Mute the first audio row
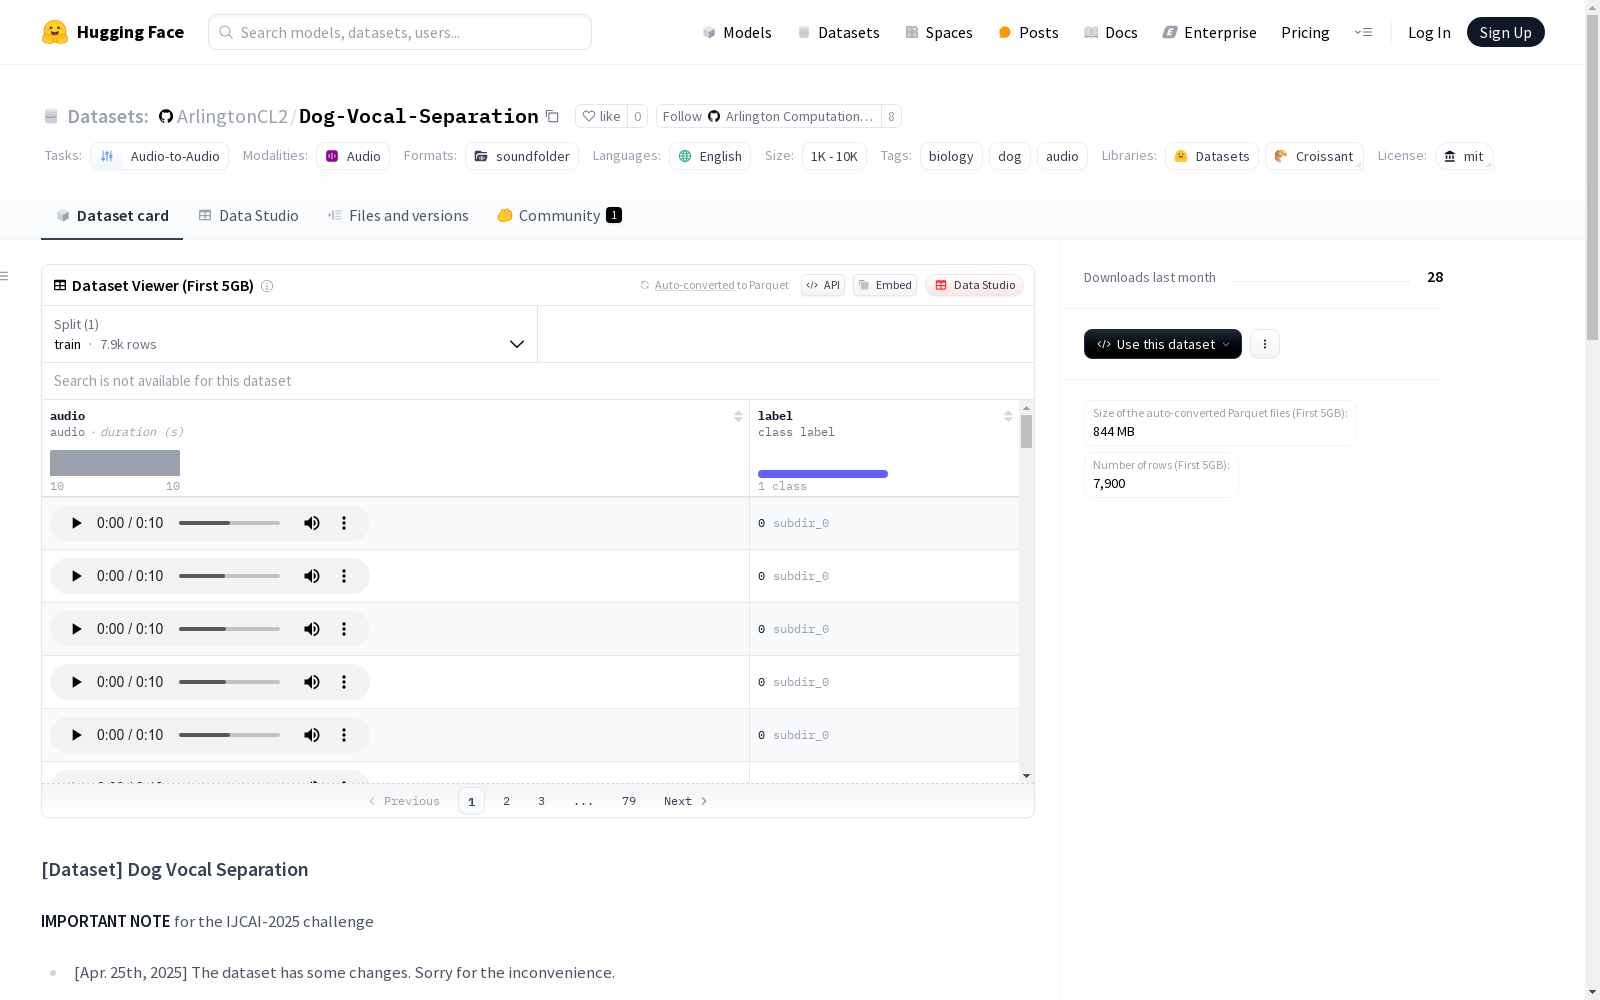Viewport: 1600px width, 1000px height. [312, 523]
